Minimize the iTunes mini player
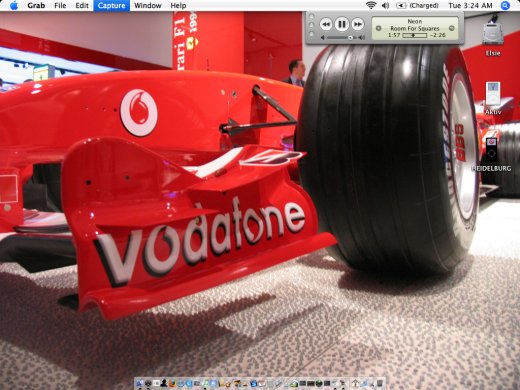The height and width of the screenshot is (390, 520). coord(311,25)
